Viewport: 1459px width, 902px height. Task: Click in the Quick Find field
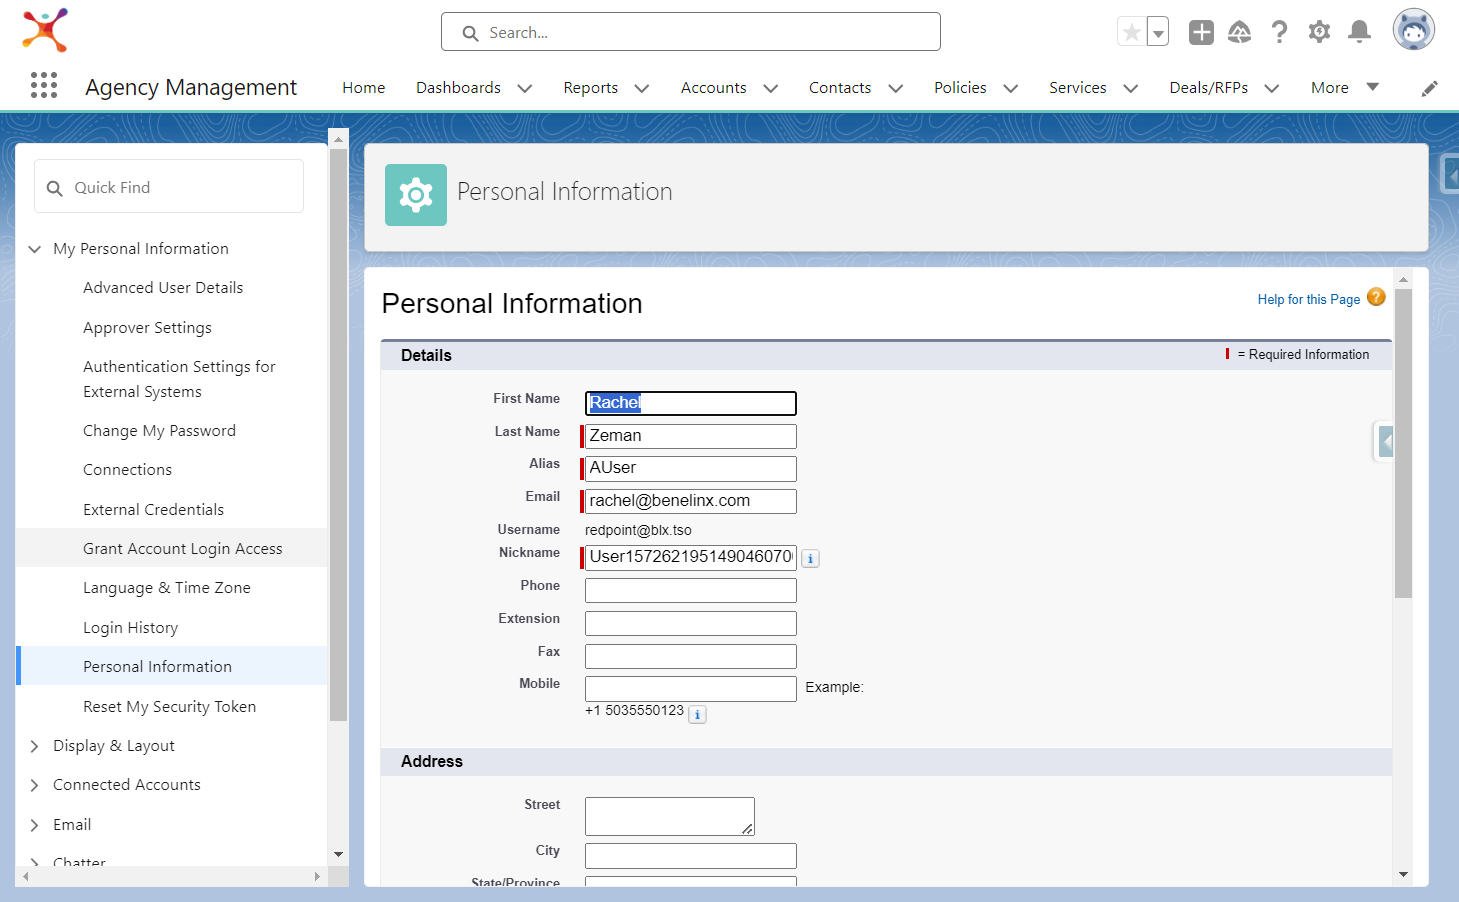point(169,187)
